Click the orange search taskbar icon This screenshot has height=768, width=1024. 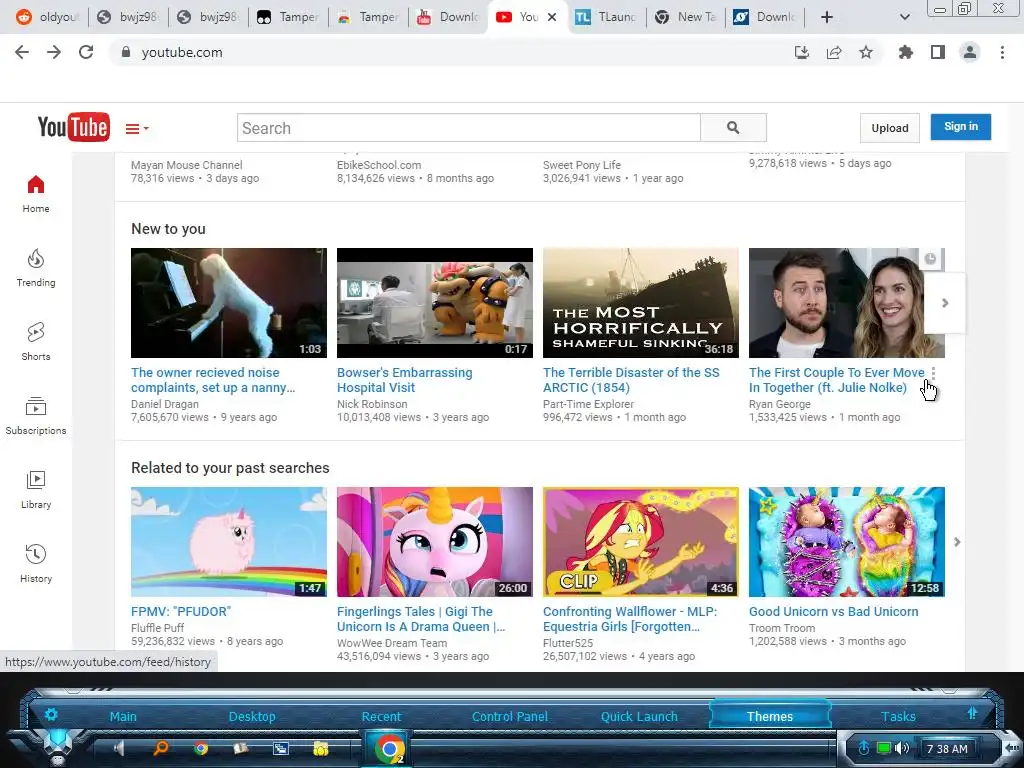[160, 748]
